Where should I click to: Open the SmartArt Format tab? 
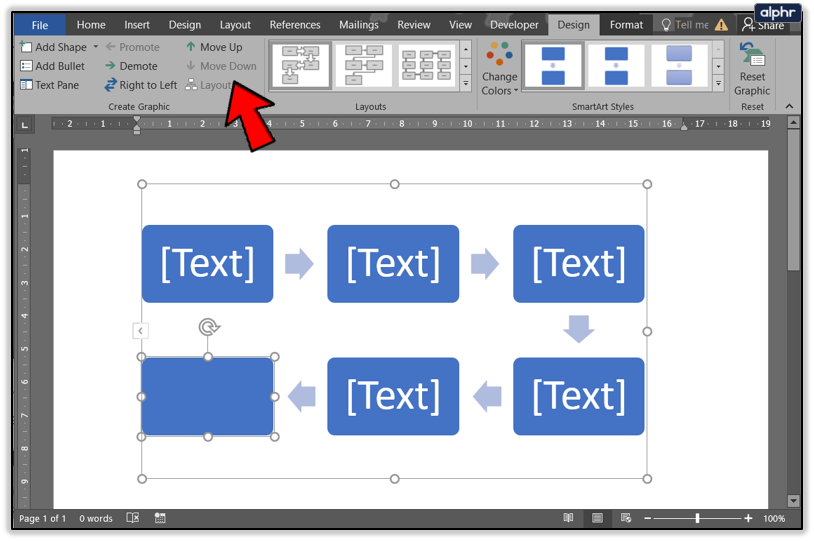pyautogui.click(x=626, y=25)
